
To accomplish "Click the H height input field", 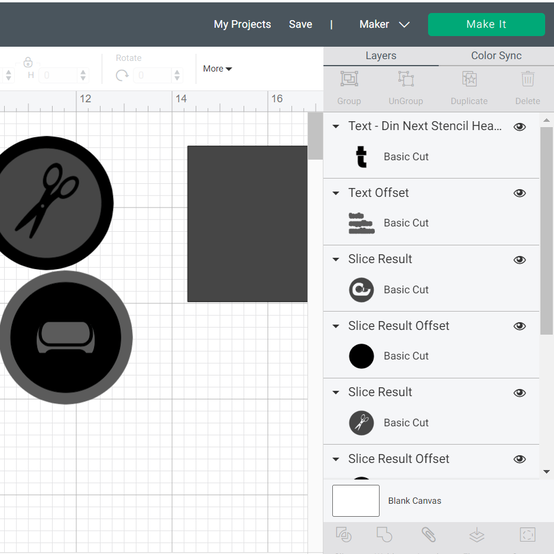I will coord(58,75).
